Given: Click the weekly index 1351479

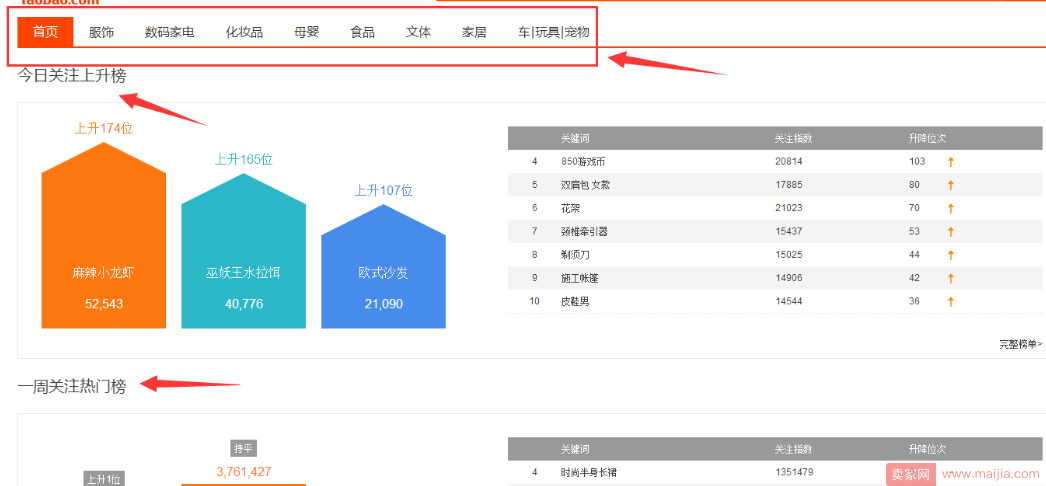Looking at the screenshot, I should tap(794, 473).
